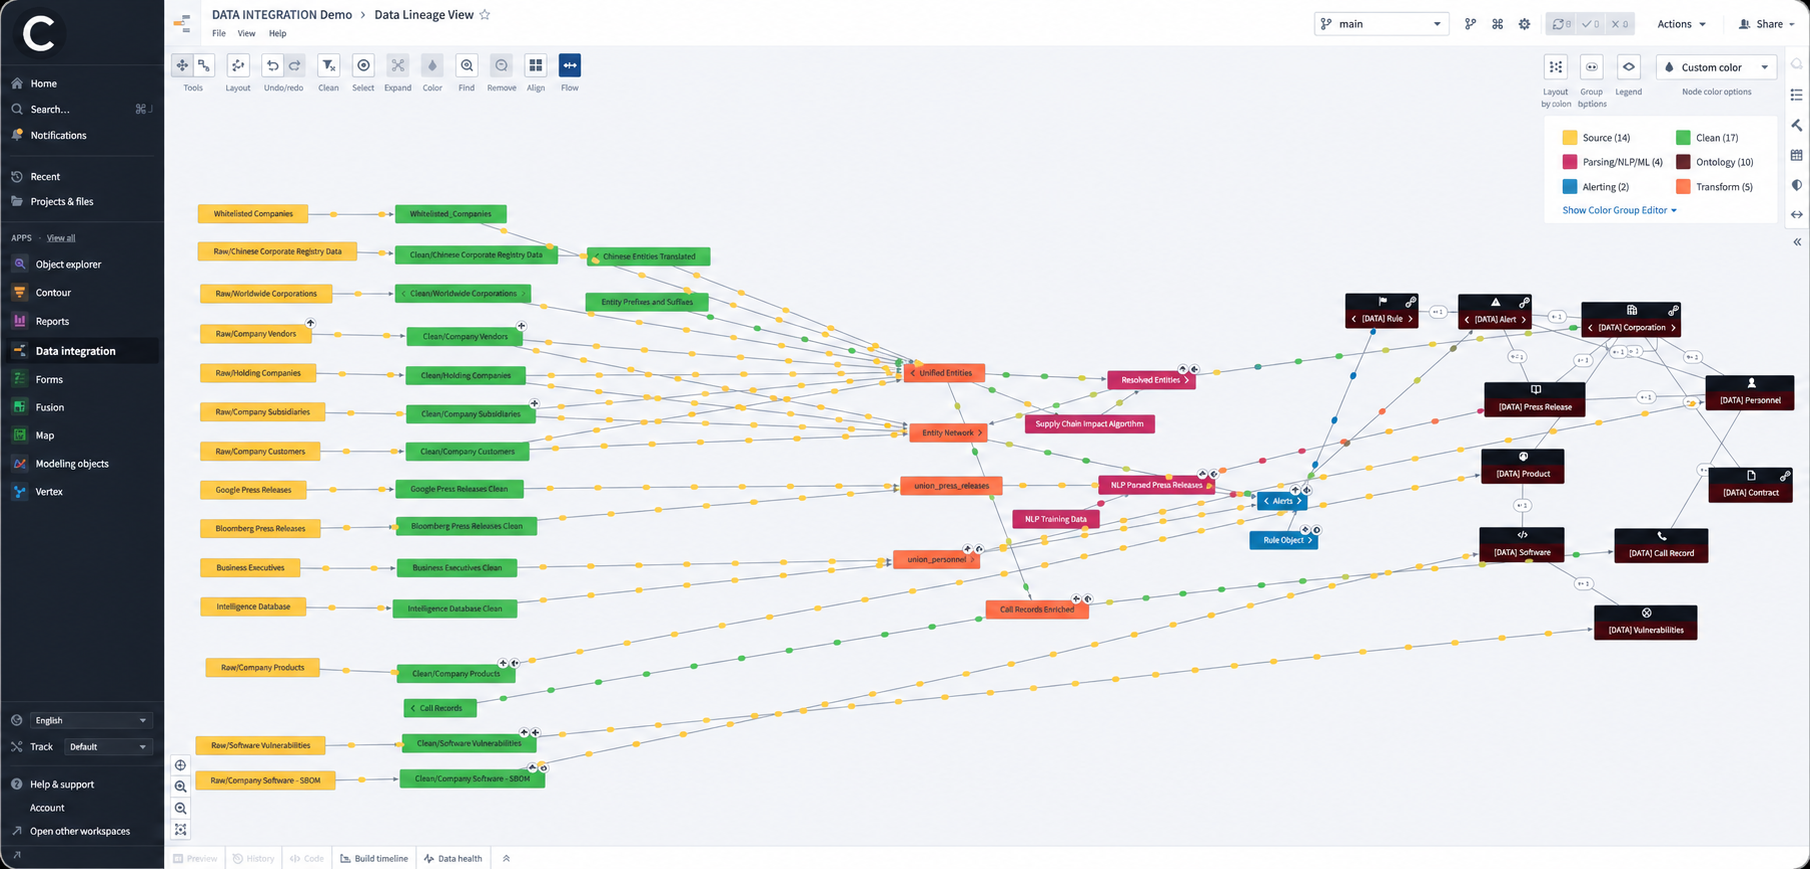Recenter graph with crosshair icon
This screenshot has height=869, width=1810.
click(181, 765)
